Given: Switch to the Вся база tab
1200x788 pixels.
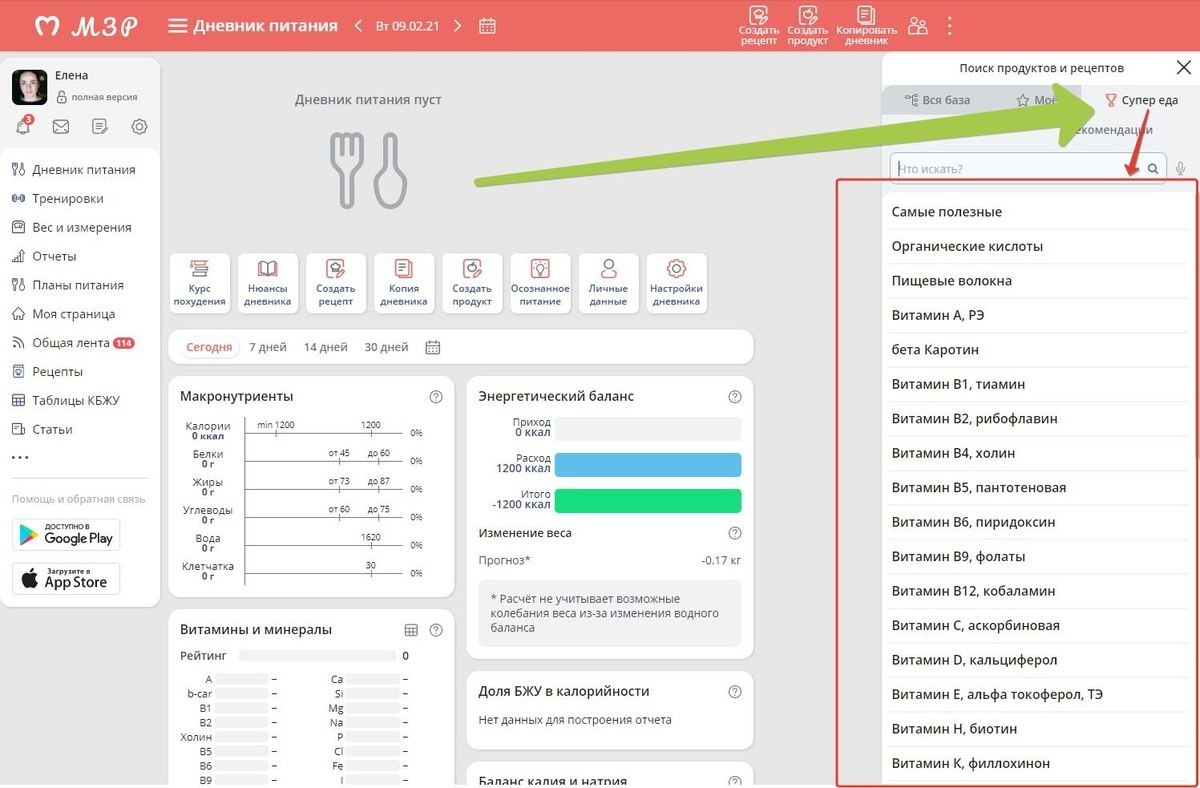Looking at the screenshot, I should tap(936, 100).
